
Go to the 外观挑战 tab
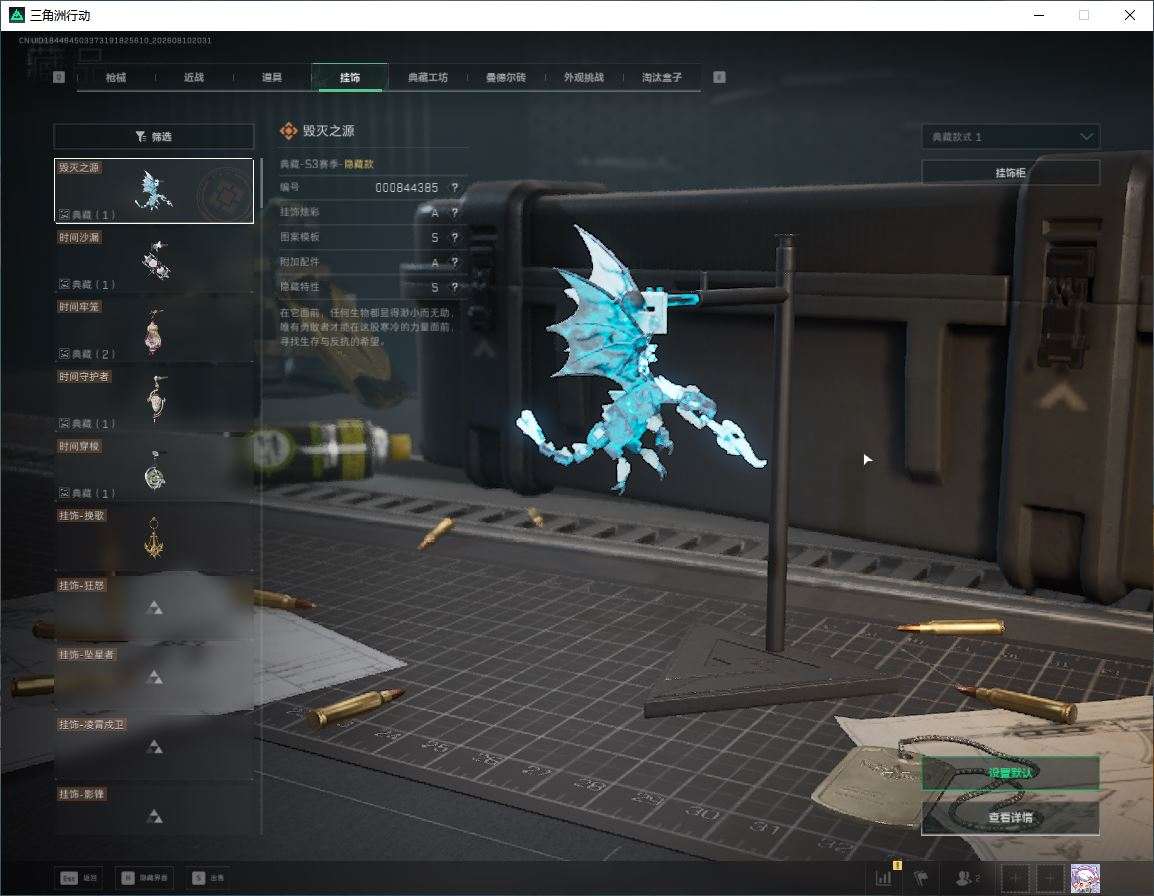click(584, 77)
